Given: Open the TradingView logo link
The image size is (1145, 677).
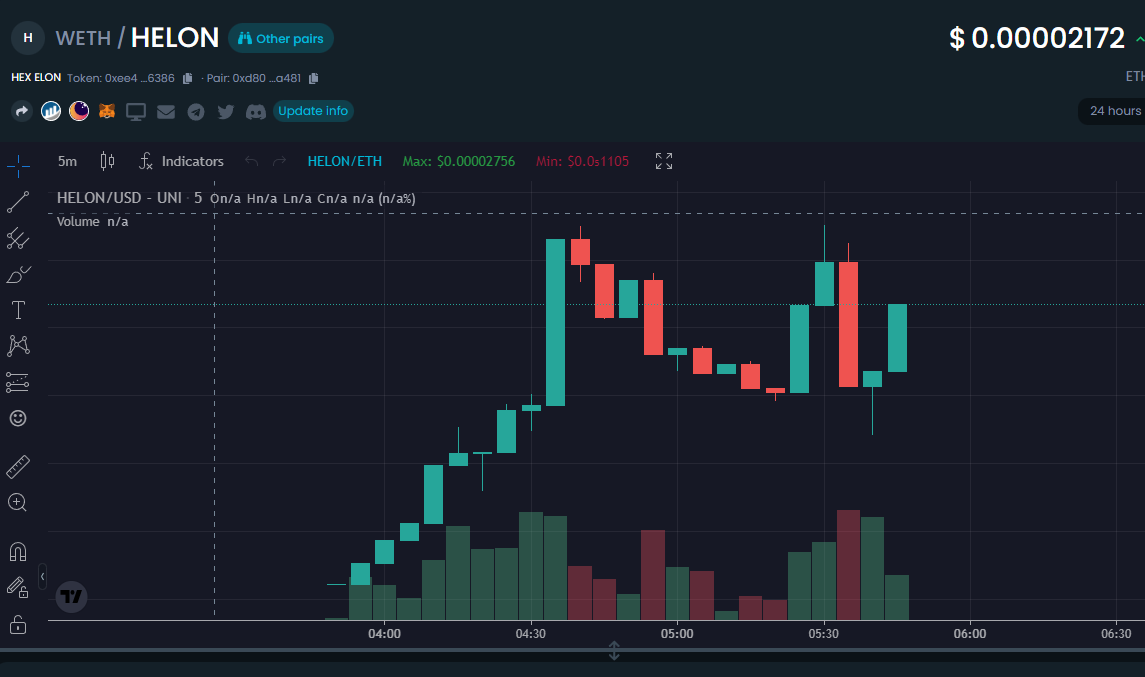Looking at the screenshot, I should [x=72, y=597].
